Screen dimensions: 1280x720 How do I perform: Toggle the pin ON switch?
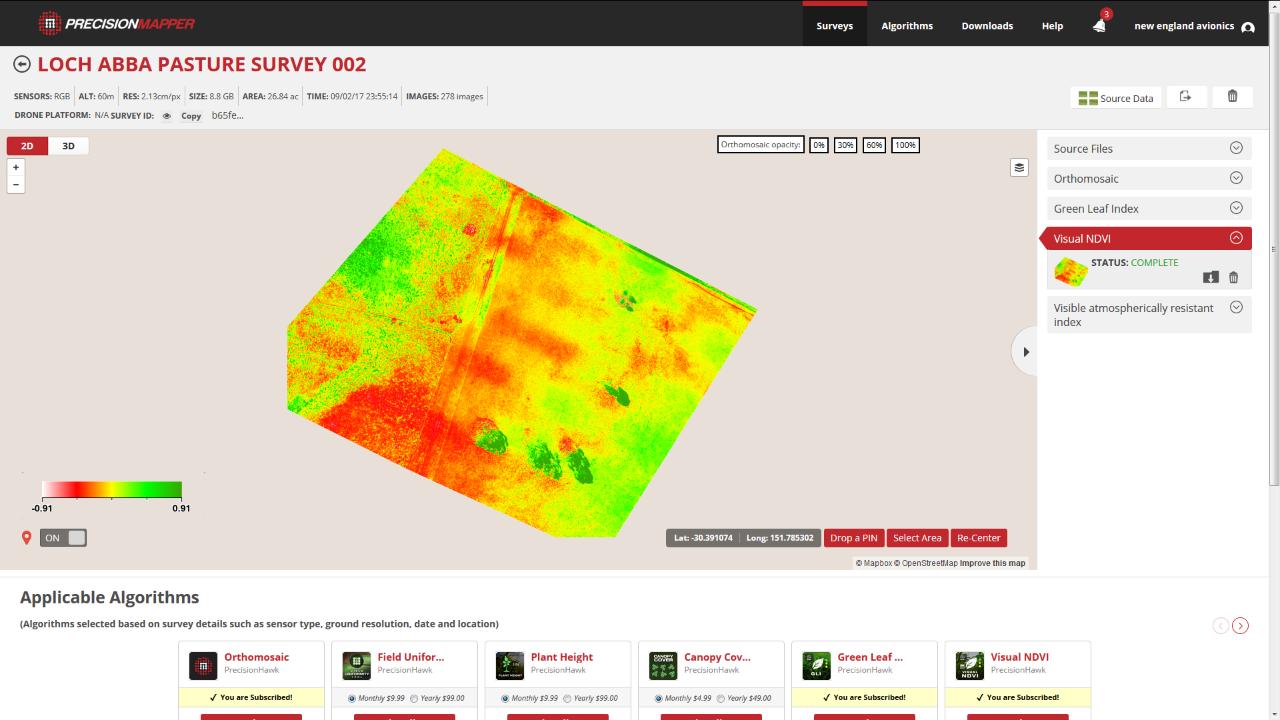63,538
